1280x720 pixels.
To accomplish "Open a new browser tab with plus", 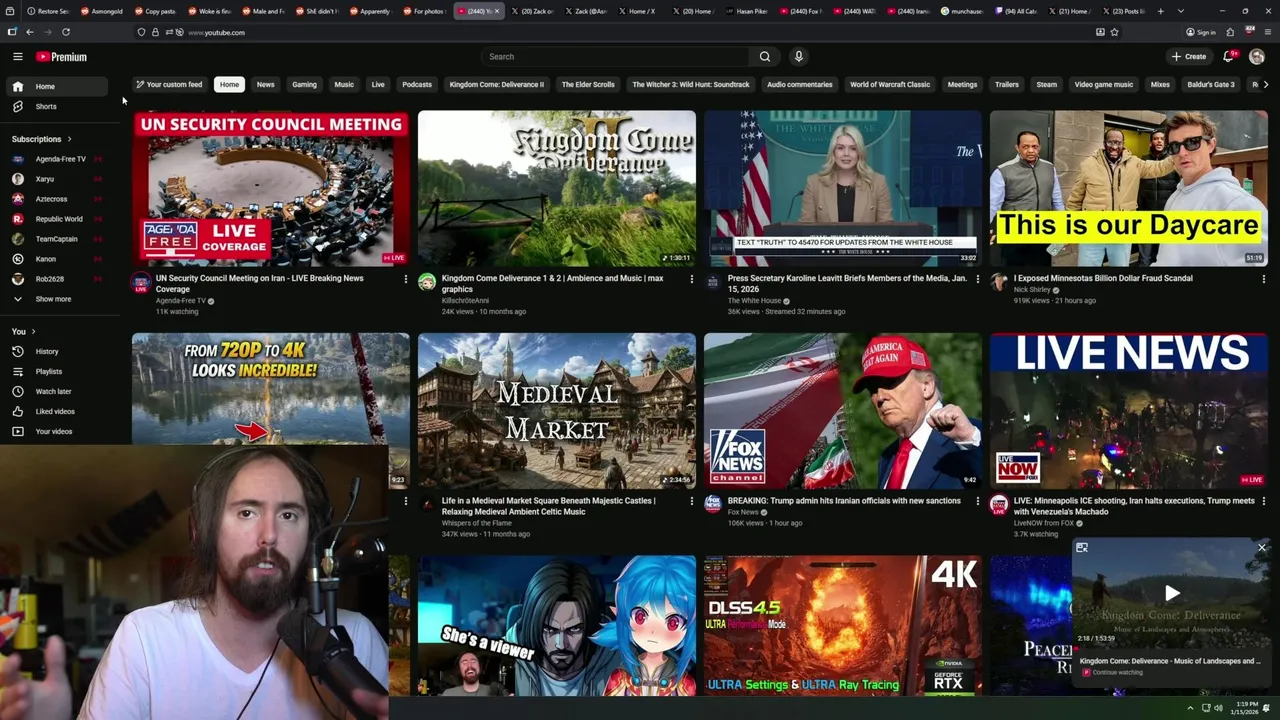I will click(1160, 11).
